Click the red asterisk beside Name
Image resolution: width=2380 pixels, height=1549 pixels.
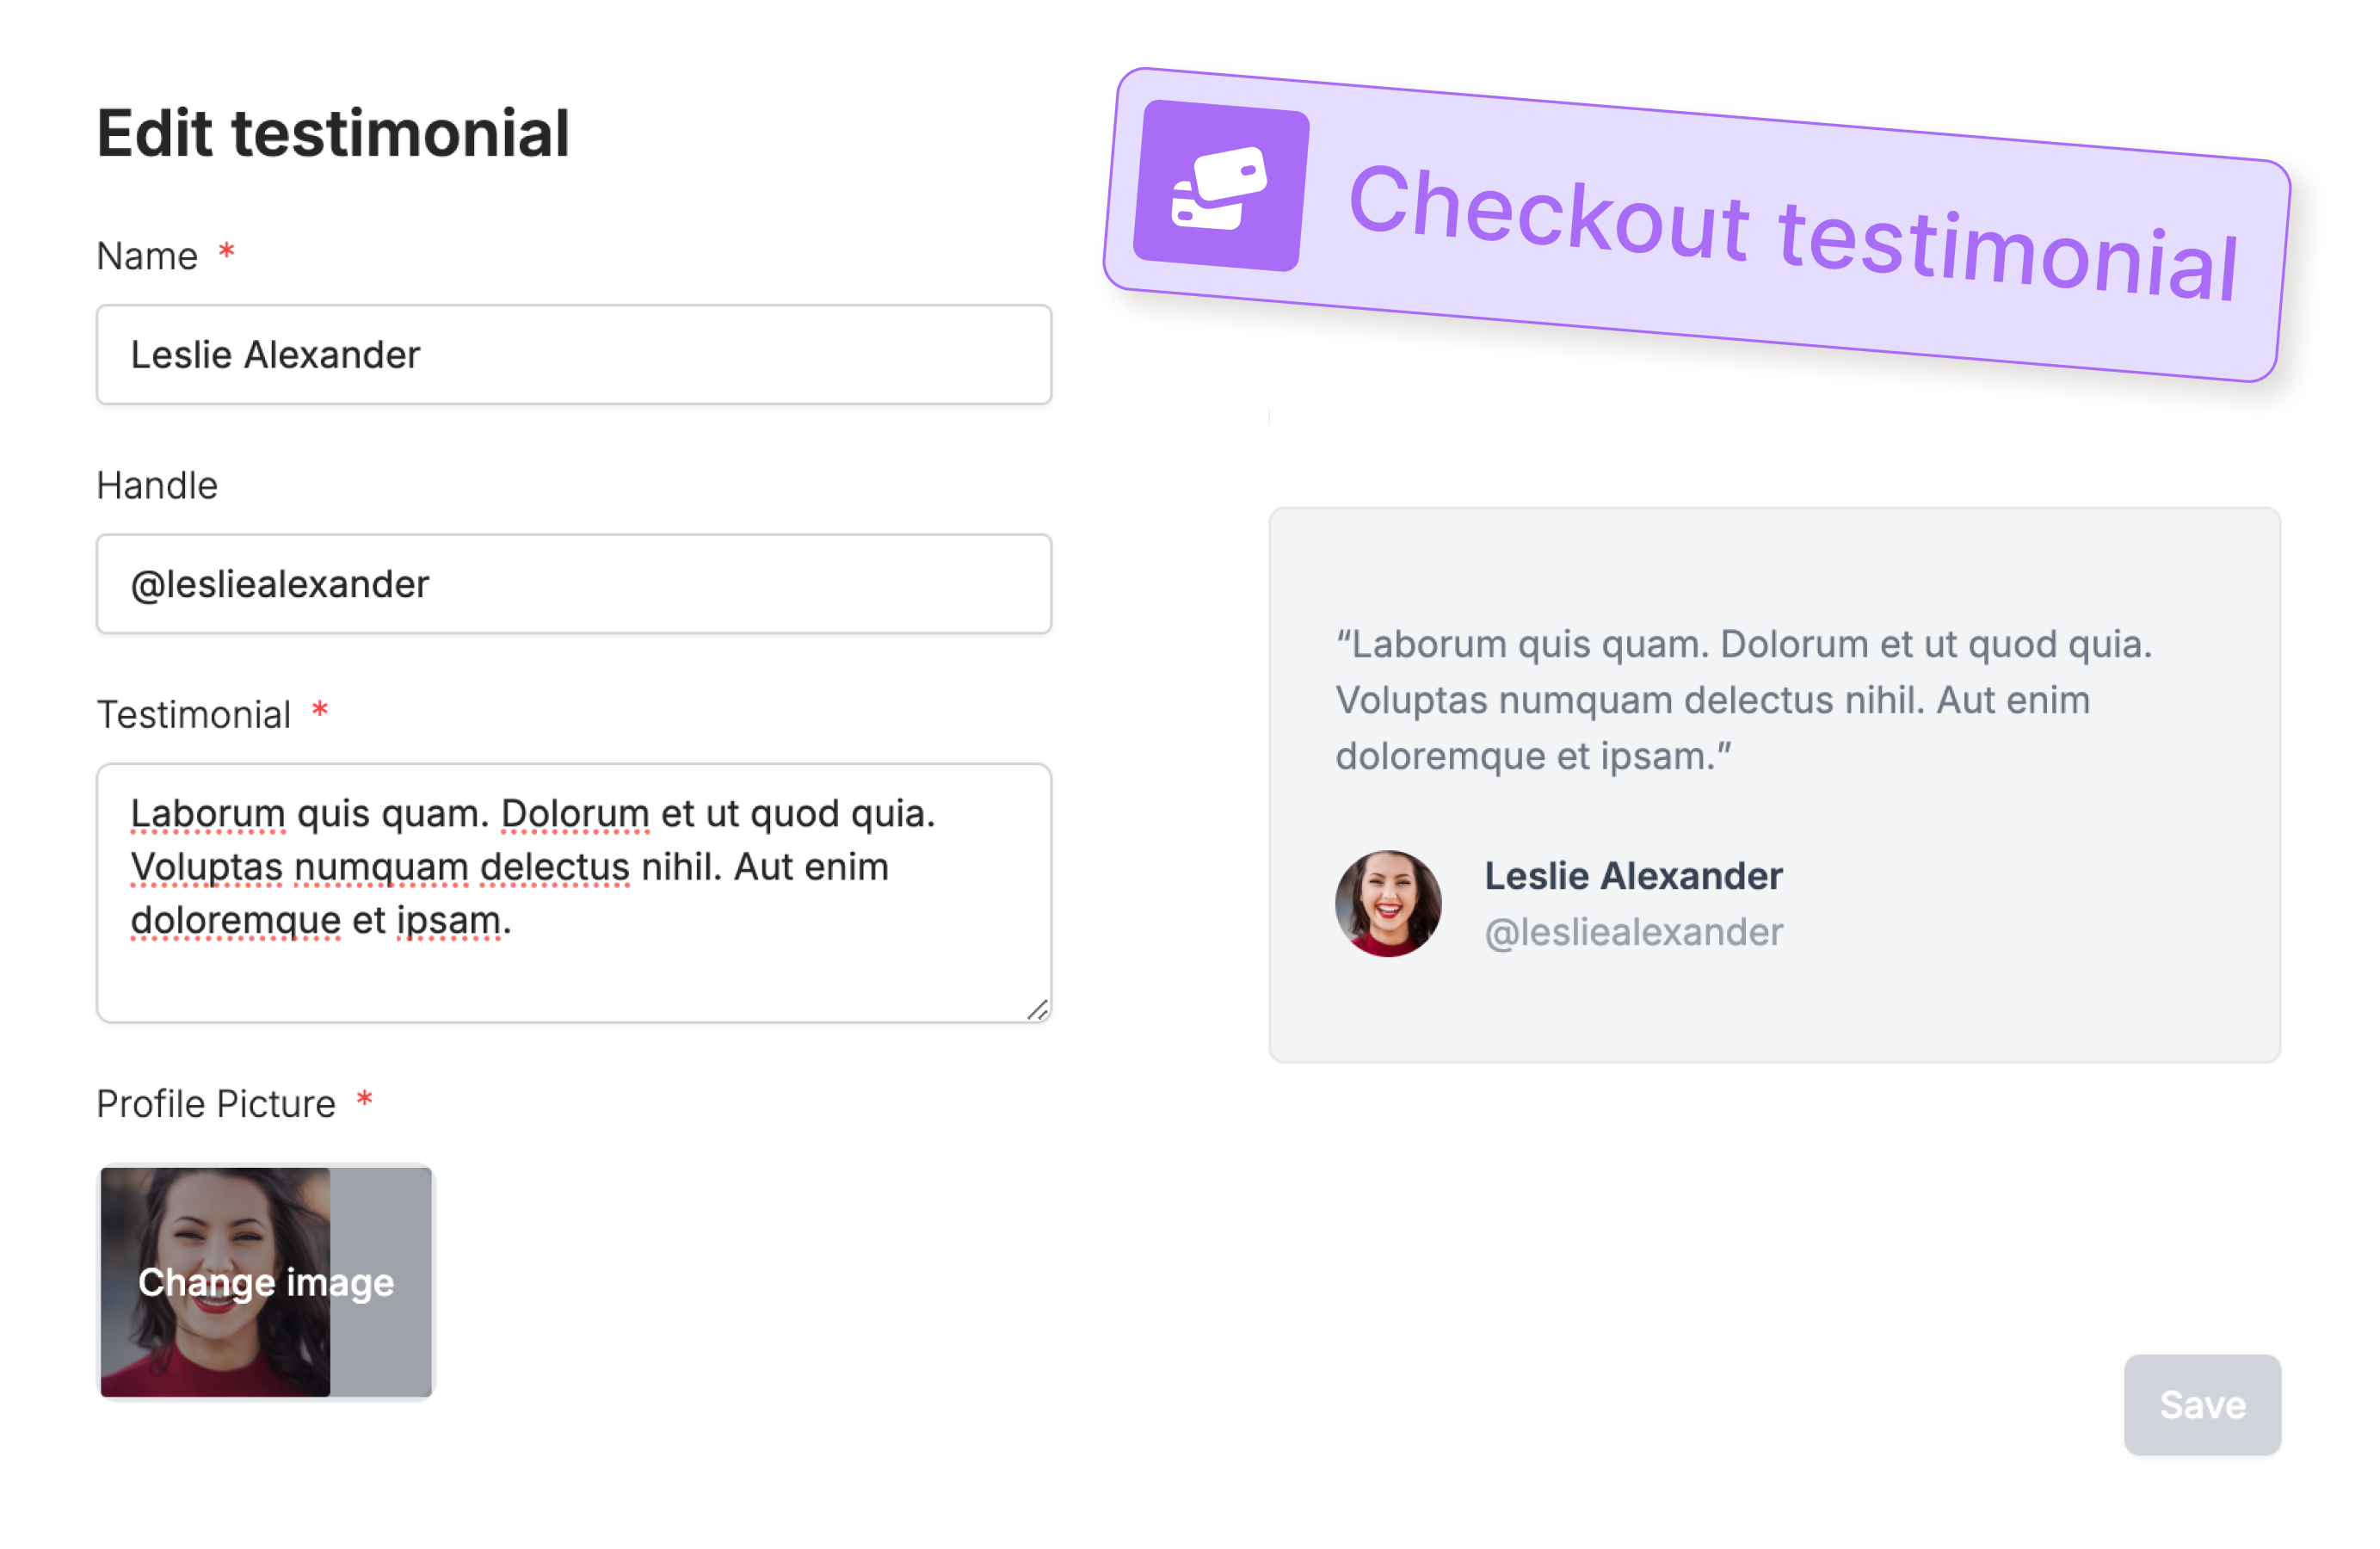227,250
